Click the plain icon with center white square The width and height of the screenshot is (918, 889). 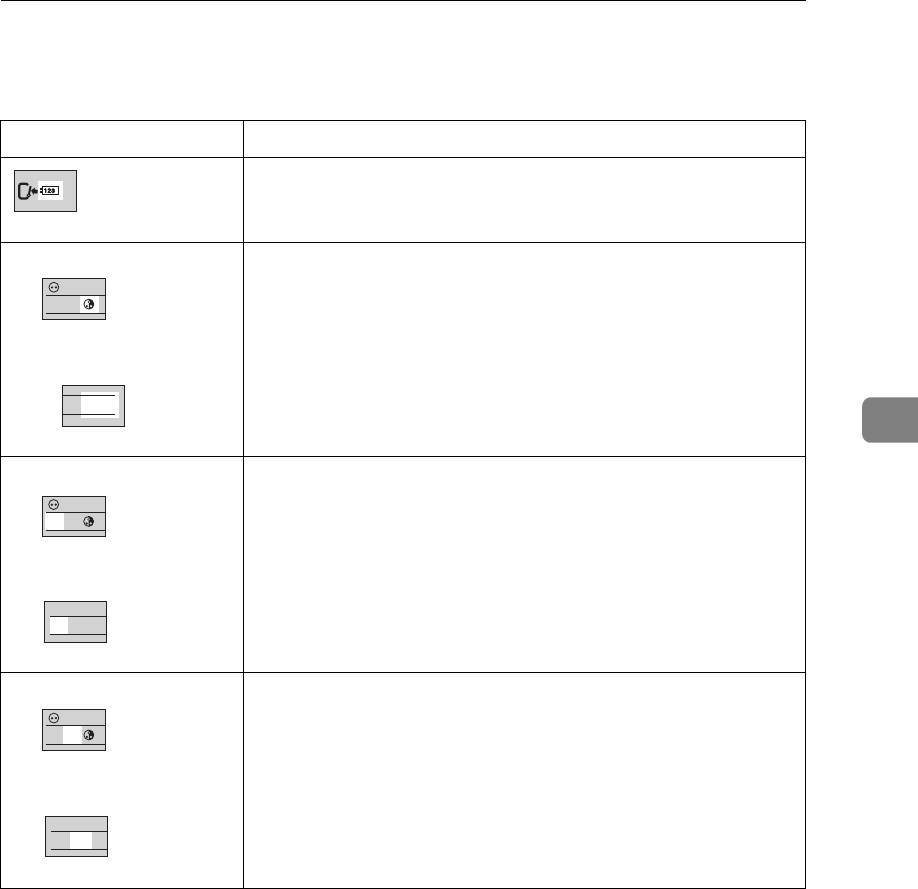(77, 837)
